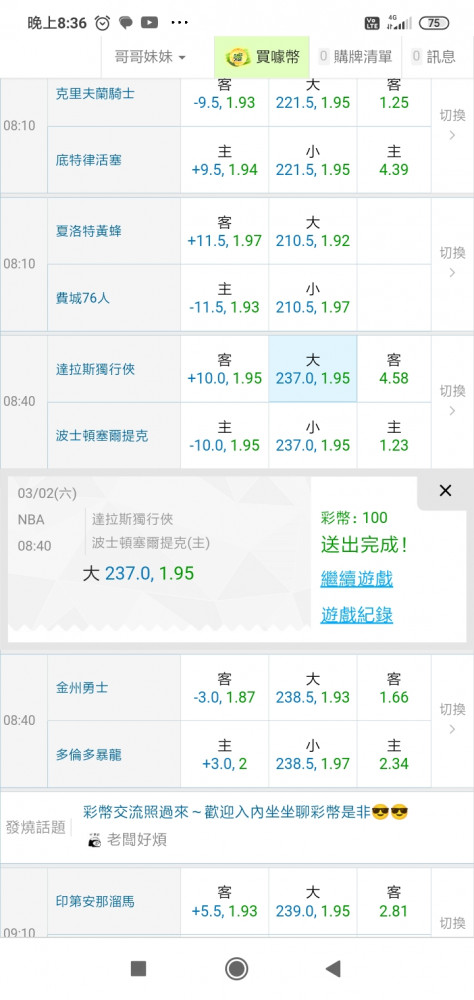Tap the coin icon beside 買噱幣
474x1000 pixels.
click(237, 57)
